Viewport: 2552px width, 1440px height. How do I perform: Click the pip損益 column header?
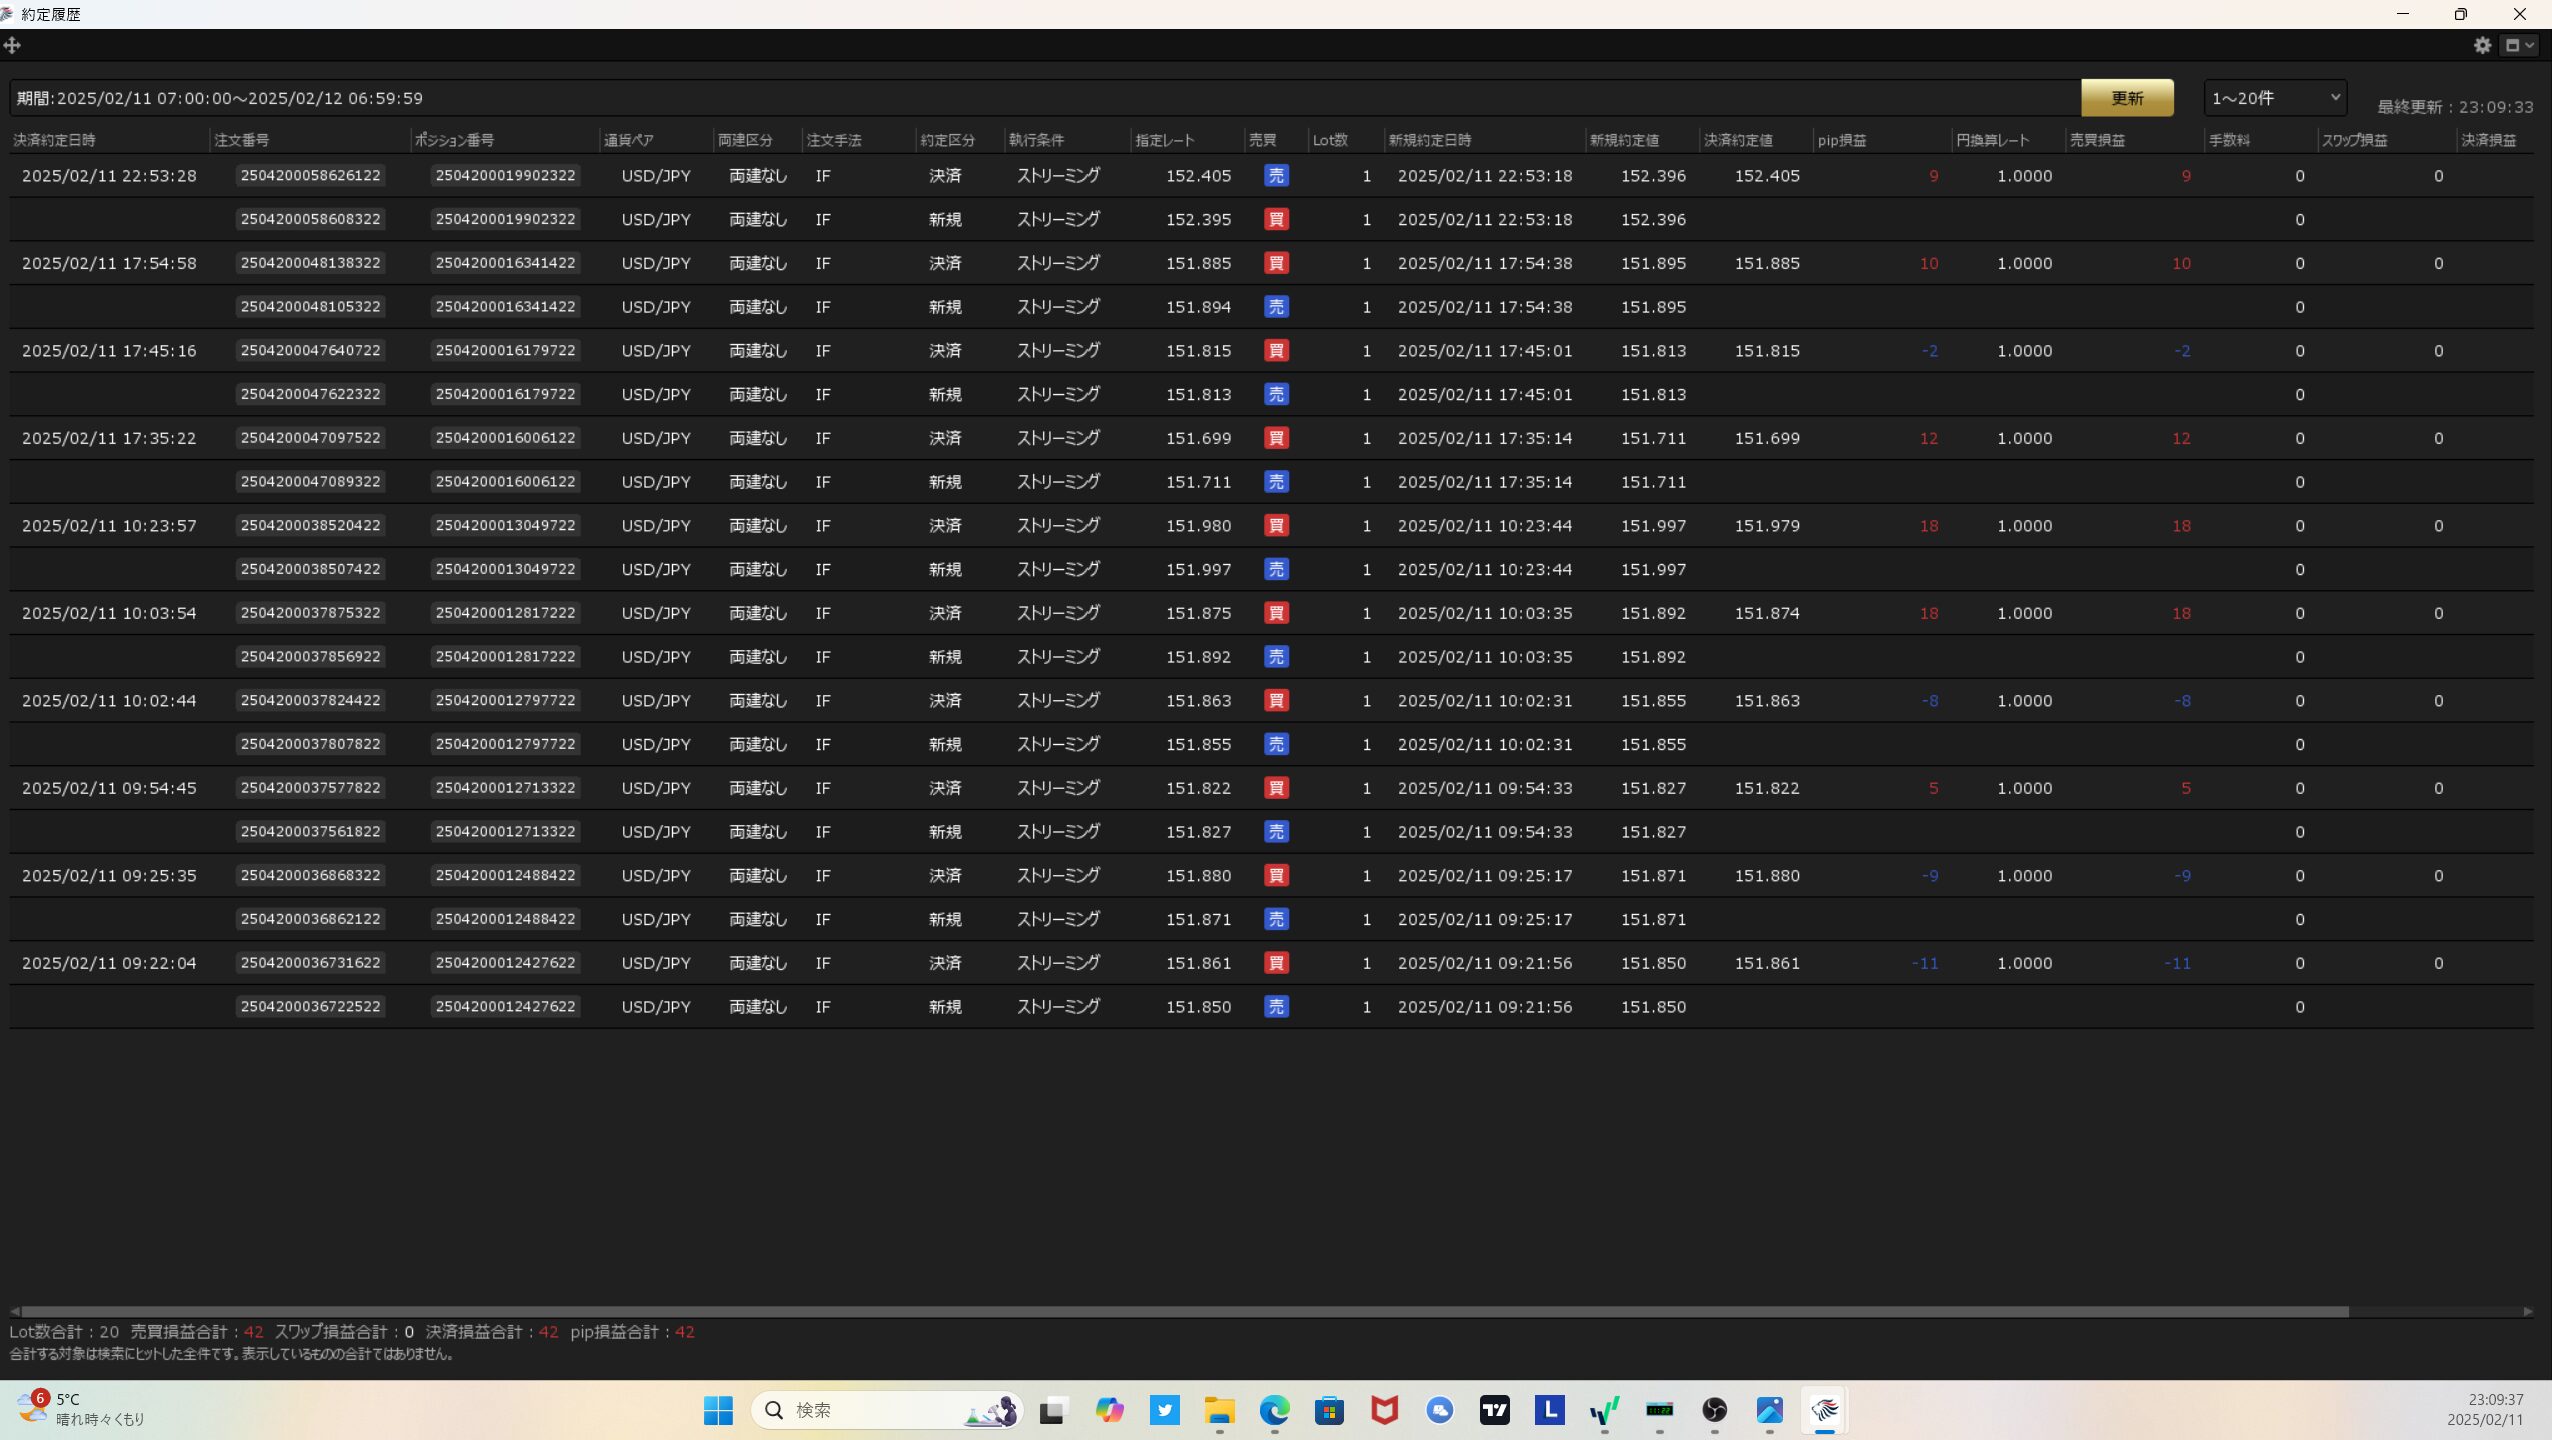coord(1841,140)
